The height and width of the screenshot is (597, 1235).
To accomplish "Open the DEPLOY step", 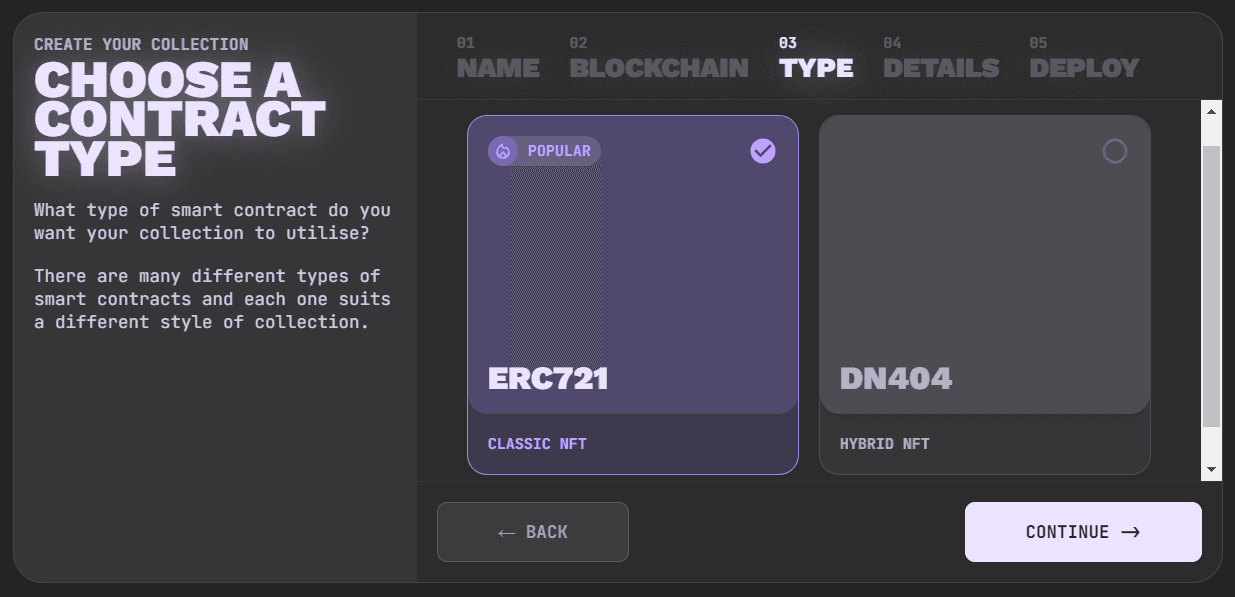I will (x=1084, y=68).
